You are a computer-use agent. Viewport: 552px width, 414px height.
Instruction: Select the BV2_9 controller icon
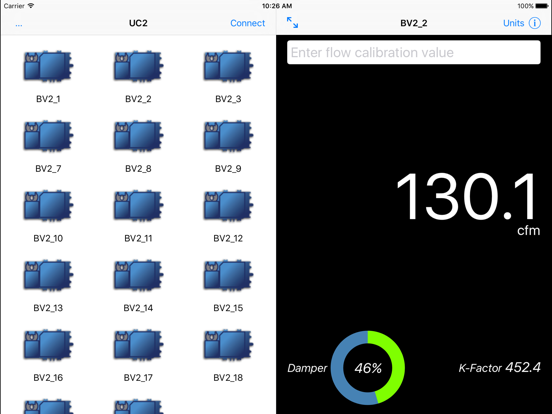(x=228, y=136)
